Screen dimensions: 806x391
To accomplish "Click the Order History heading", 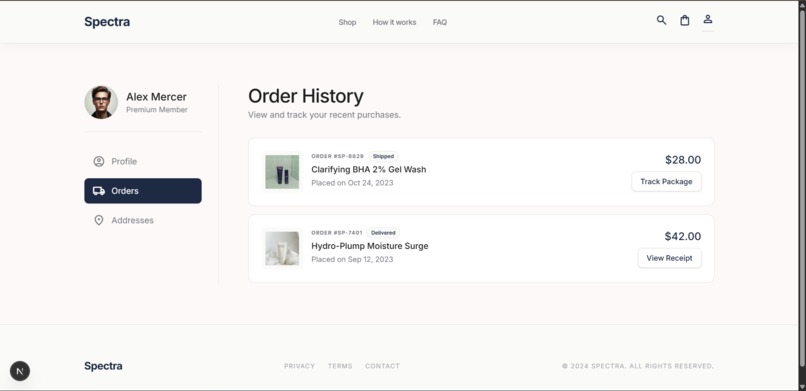I will tap(306, 97).
